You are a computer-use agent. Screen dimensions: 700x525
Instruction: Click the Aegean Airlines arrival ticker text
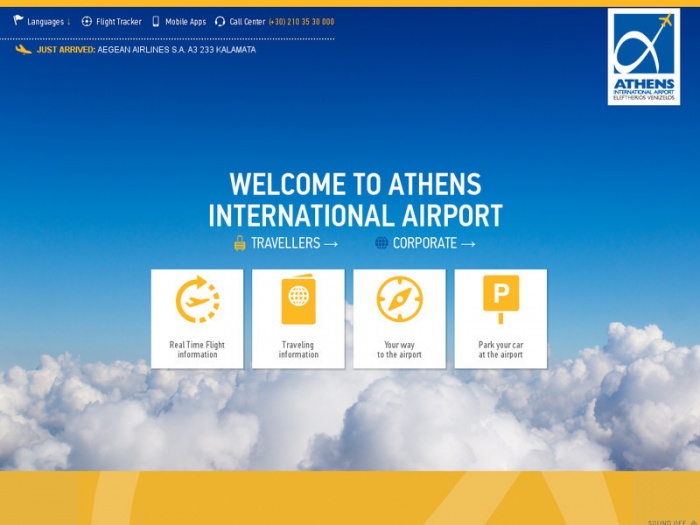tap(176, 50)
